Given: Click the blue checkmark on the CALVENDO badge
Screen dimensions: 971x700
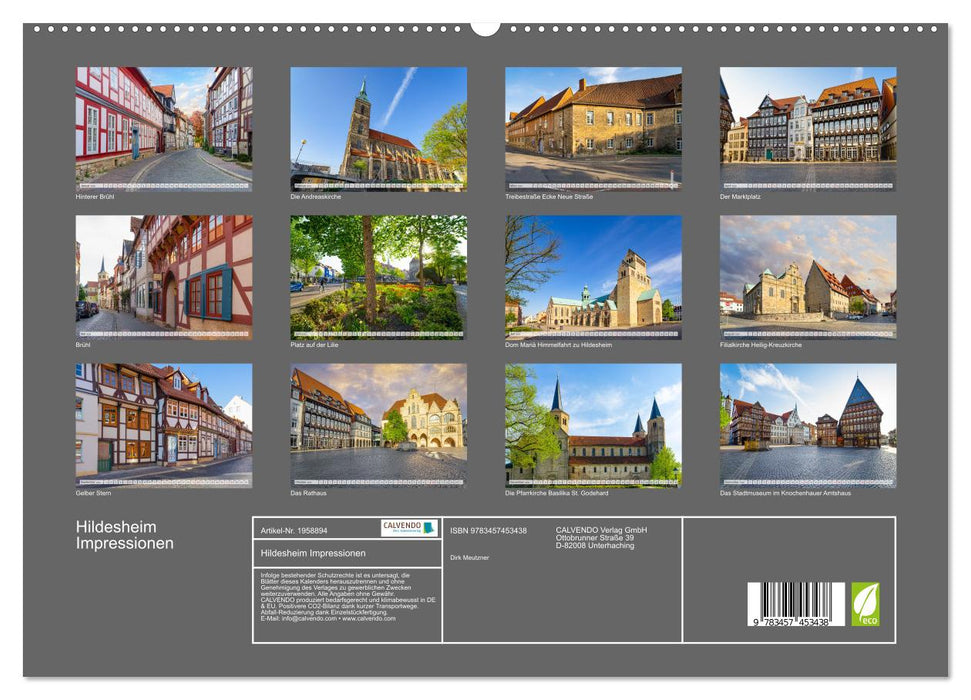Looking at the screenshot, I should click(x=427, y=527).
